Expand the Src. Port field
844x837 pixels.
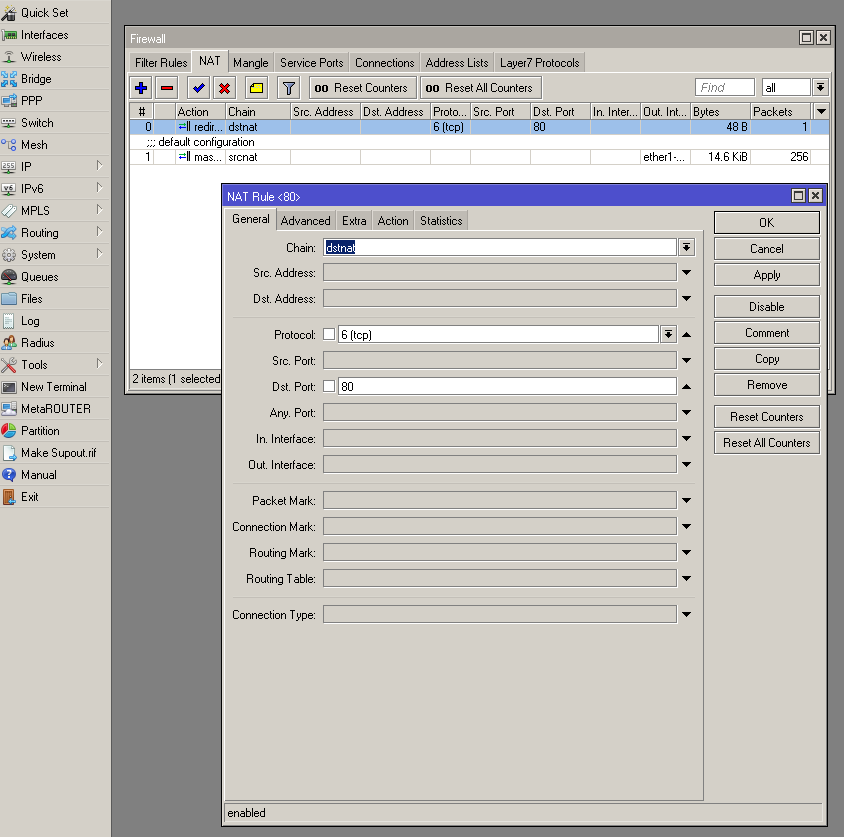(x=686, y=361)
